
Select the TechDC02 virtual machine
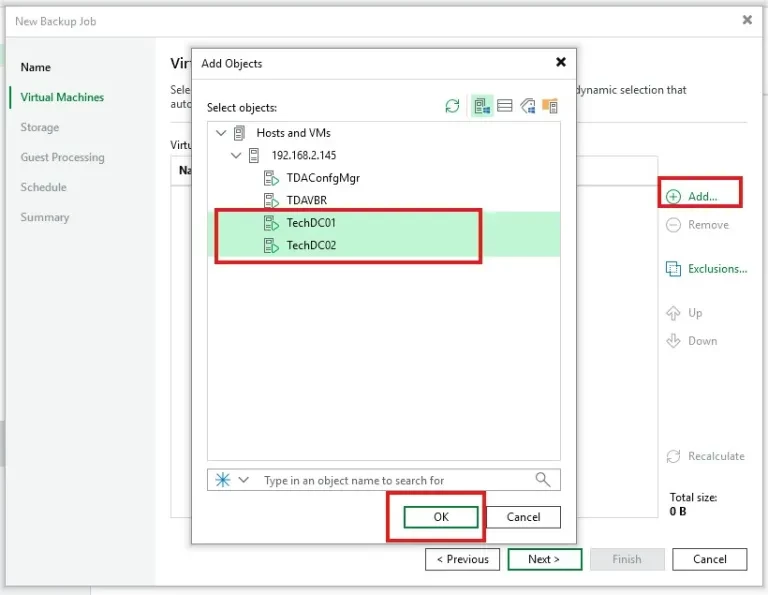coord(311,245)
